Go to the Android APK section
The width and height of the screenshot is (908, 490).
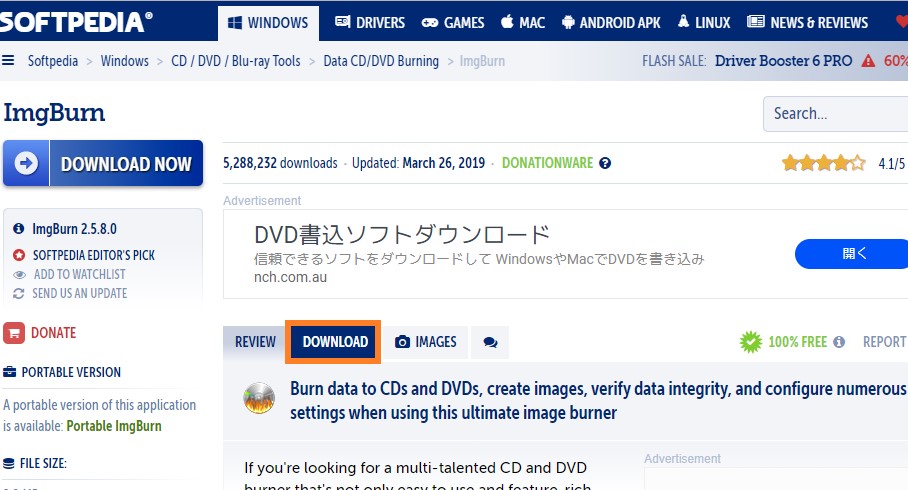[x=612, y=23]
